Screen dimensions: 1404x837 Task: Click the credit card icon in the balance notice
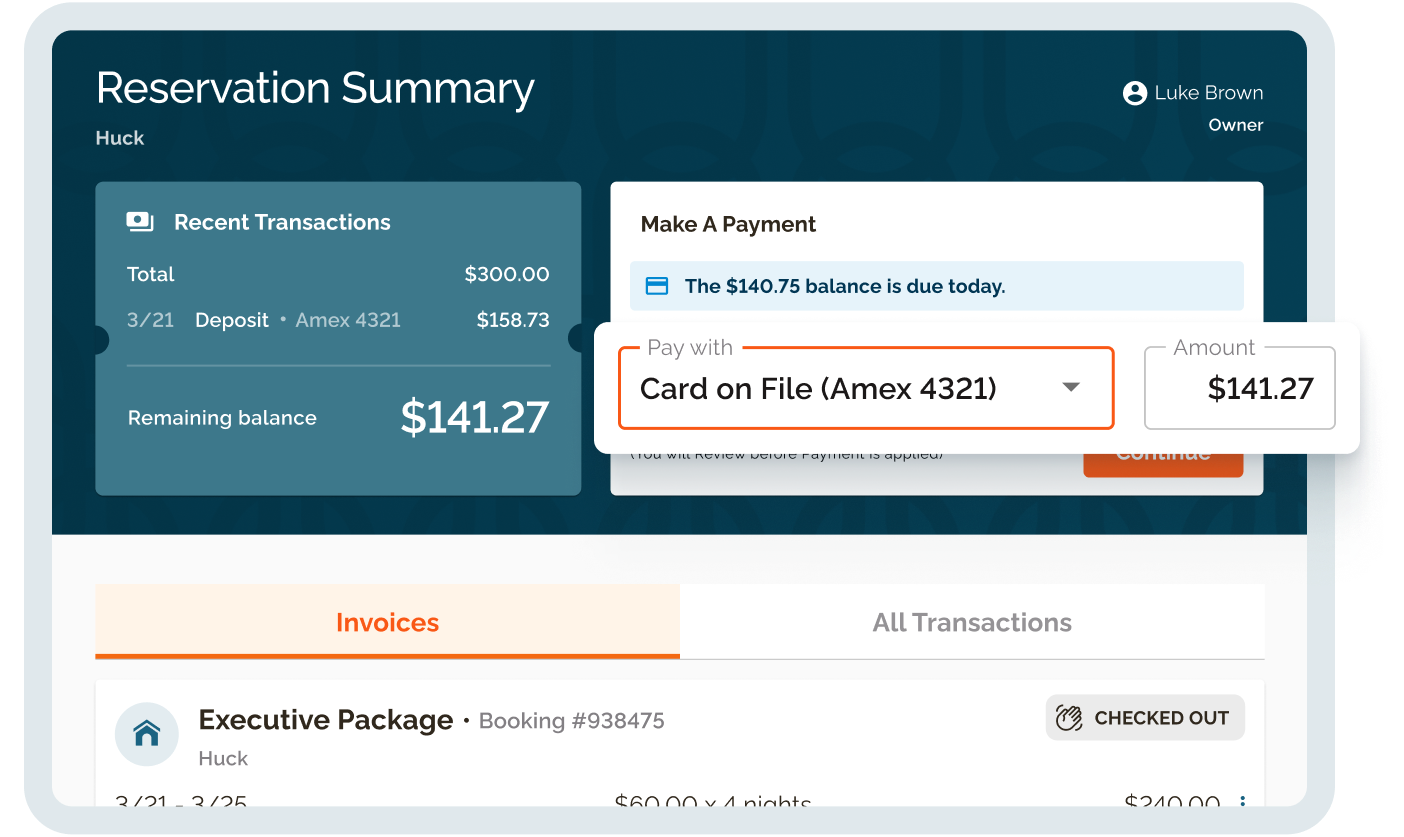pos(657,285)
